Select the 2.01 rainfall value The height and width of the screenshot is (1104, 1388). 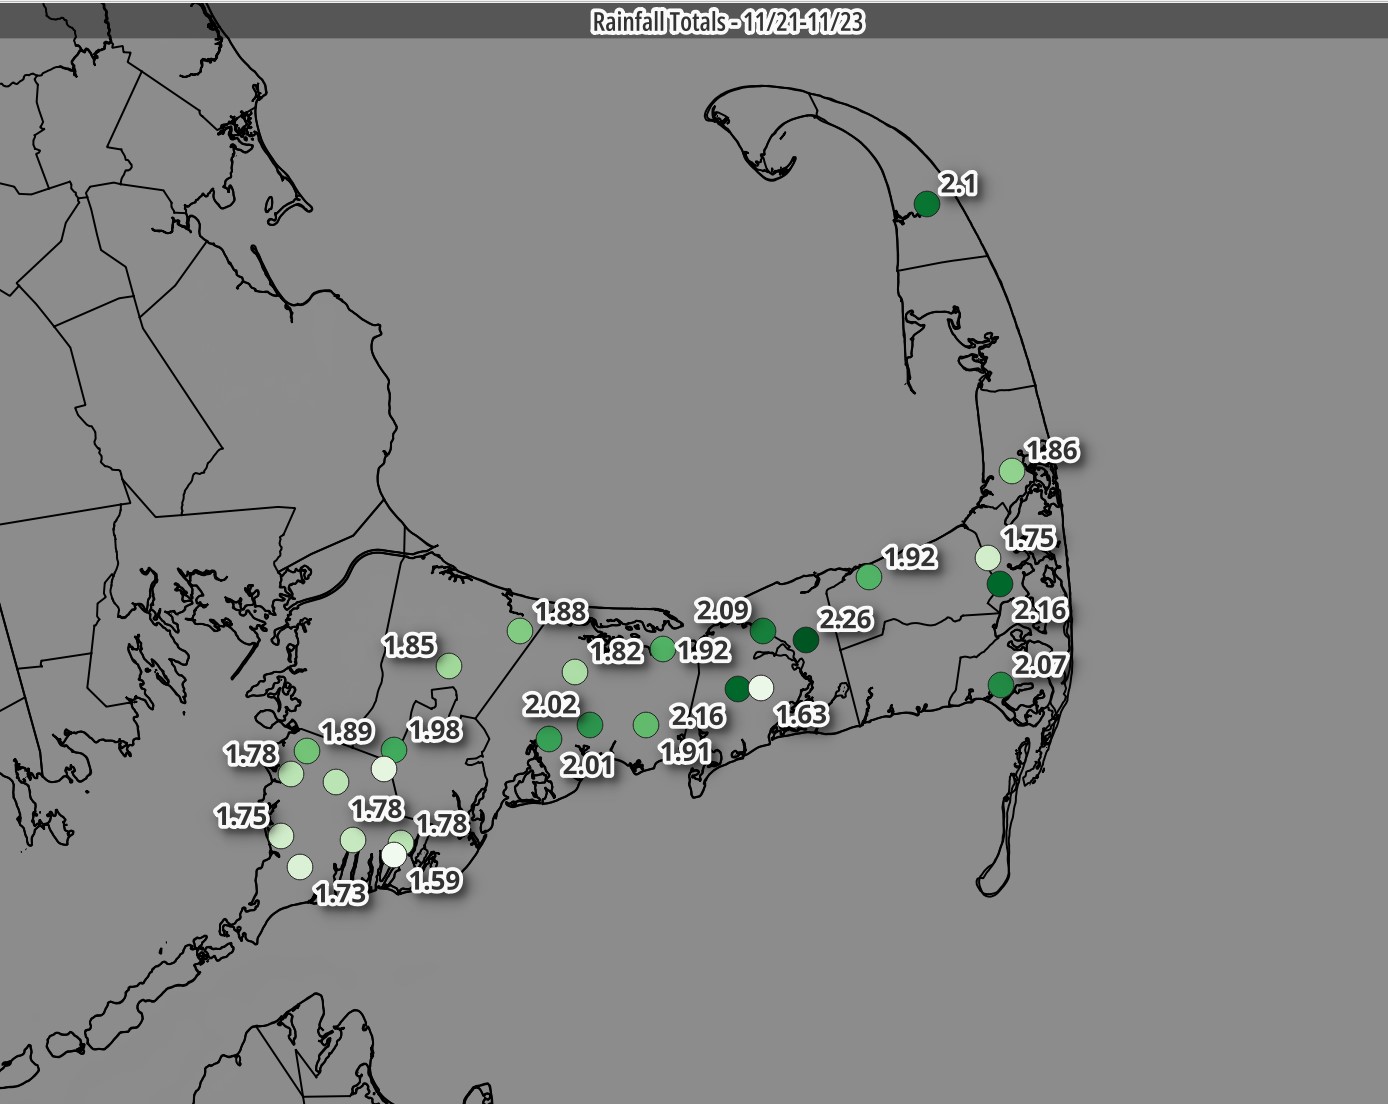587,765
